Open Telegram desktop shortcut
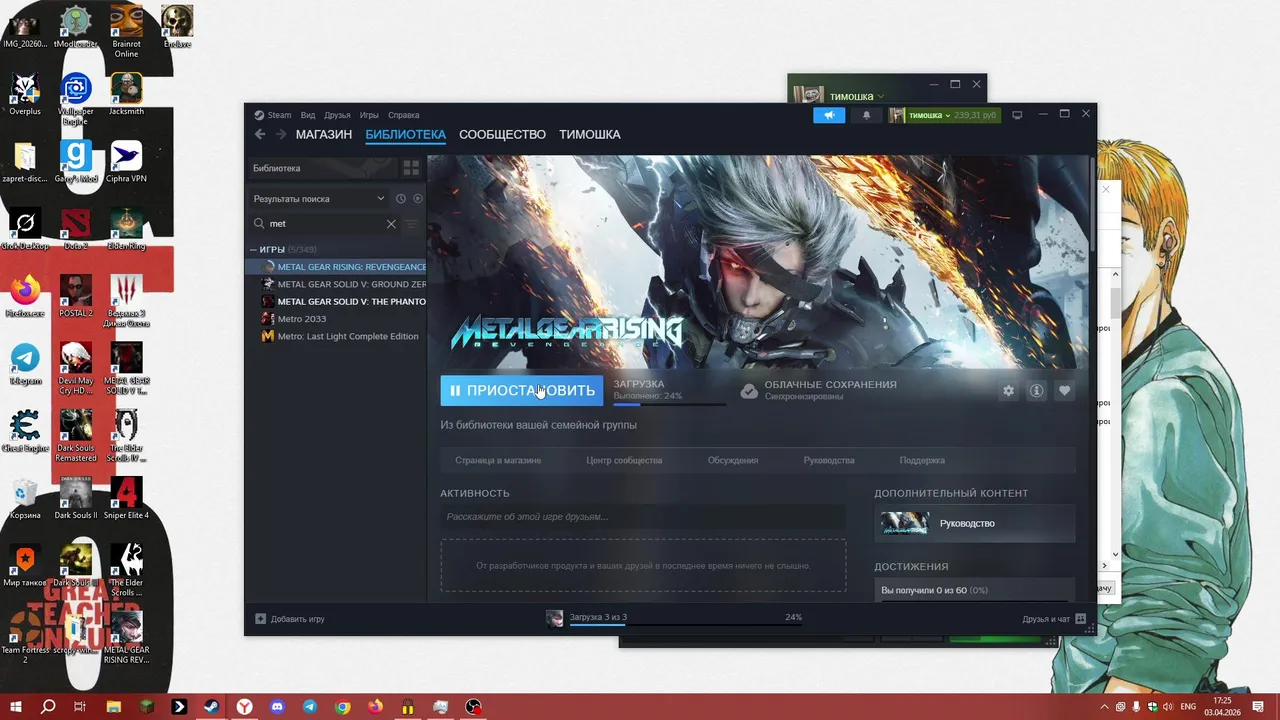This screenshot has height=720, width=1280. [25, 365]
